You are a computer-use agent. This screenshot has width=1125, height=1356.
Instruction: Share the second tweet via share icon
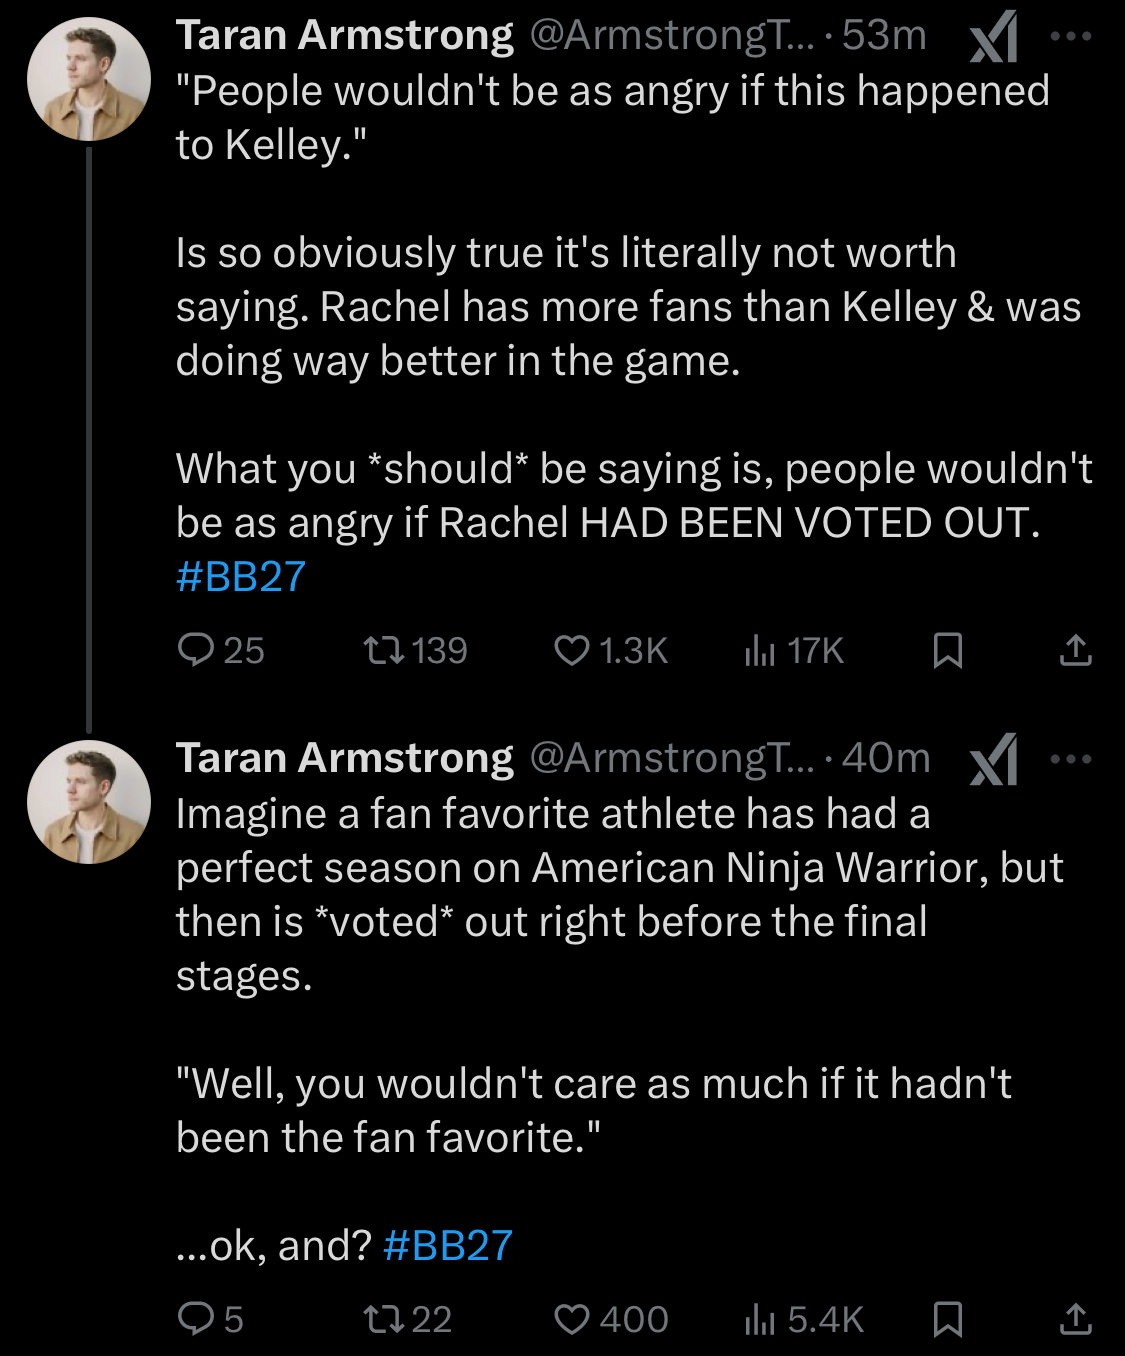click(1075, 1319)
